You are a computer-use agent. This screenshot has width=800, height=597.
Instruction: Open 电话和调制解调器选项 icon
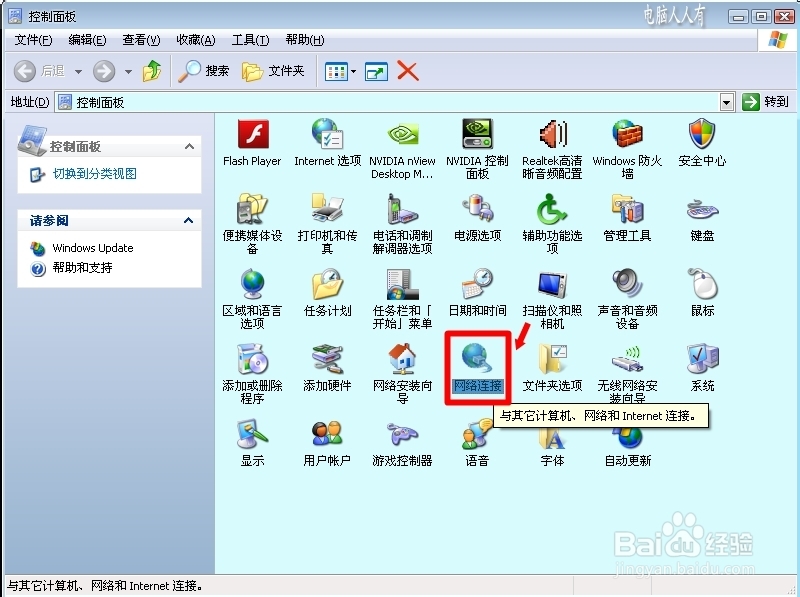click(402, 209)
